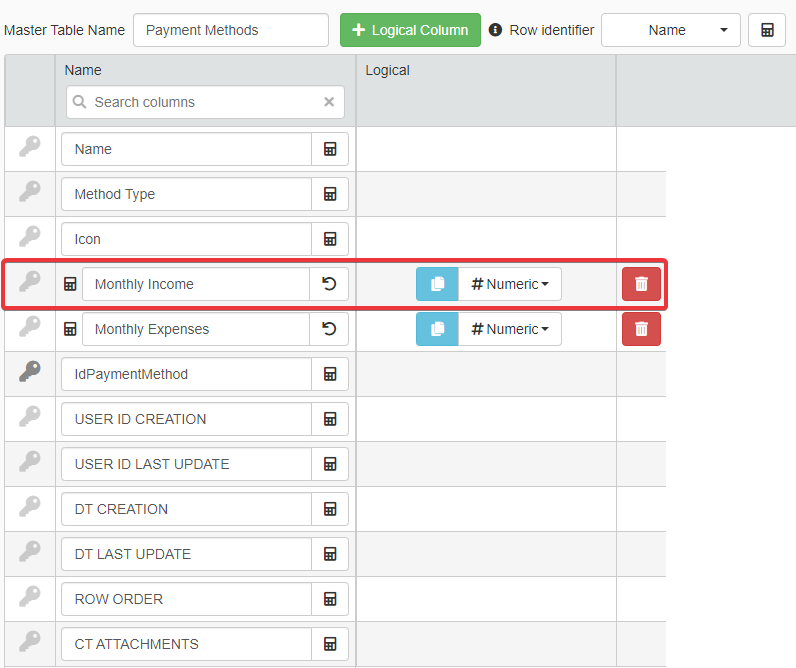796x668 pixels.
Task: Delete the Monthly Expenses logical column
Action: point(641,329)
